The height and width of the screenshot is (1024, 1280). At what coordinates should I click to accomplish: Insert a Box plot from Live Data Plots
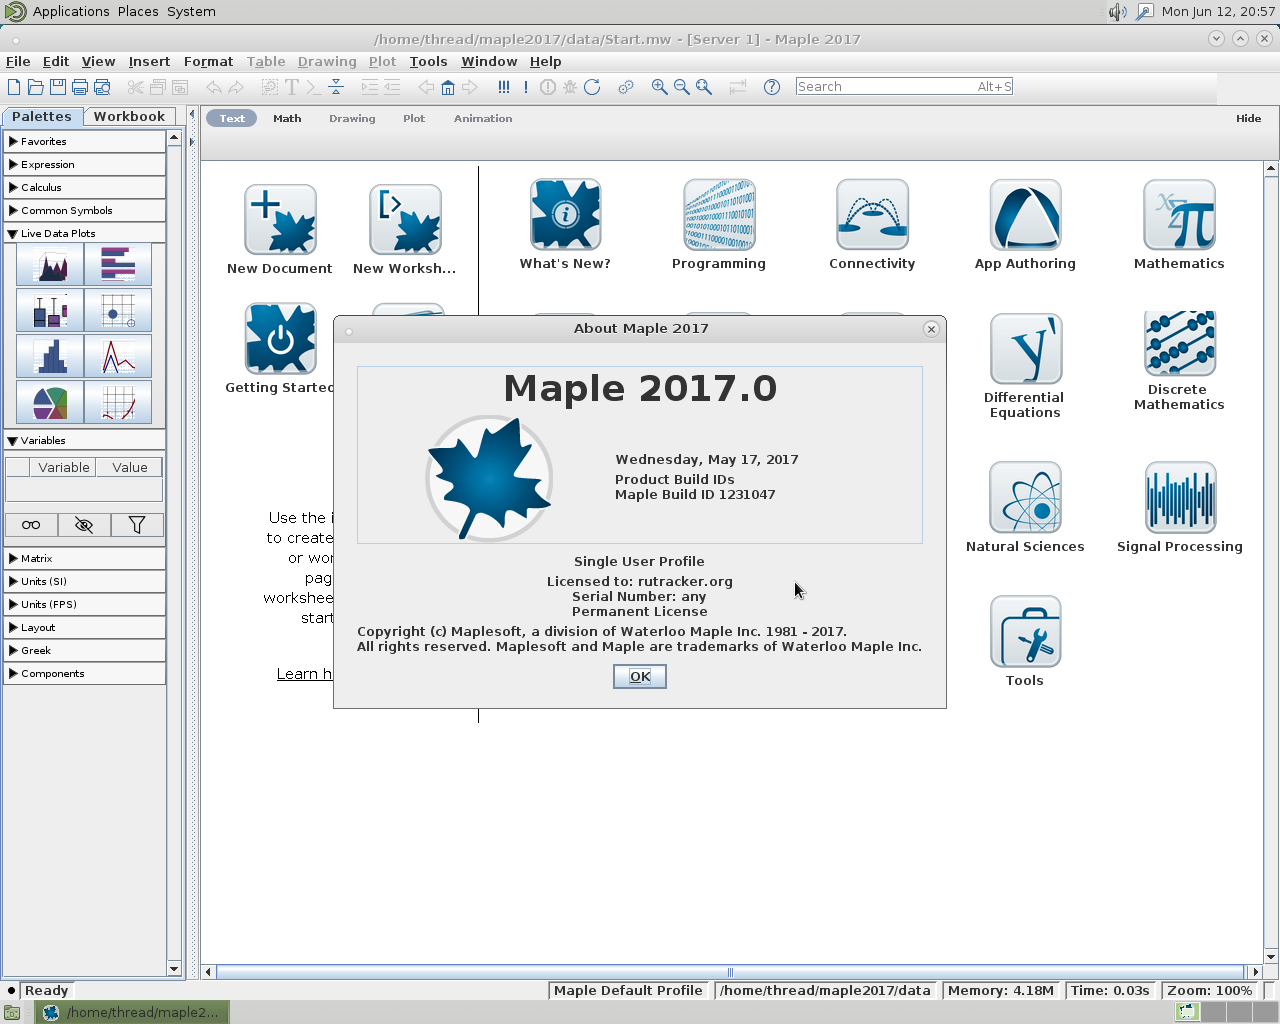50,310
